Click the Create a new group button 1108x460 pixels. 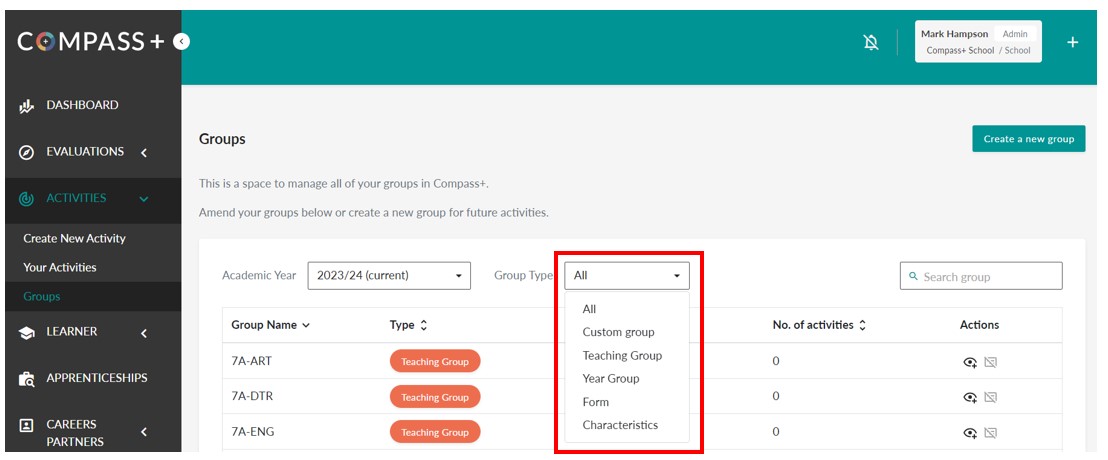pos(1028,139)
